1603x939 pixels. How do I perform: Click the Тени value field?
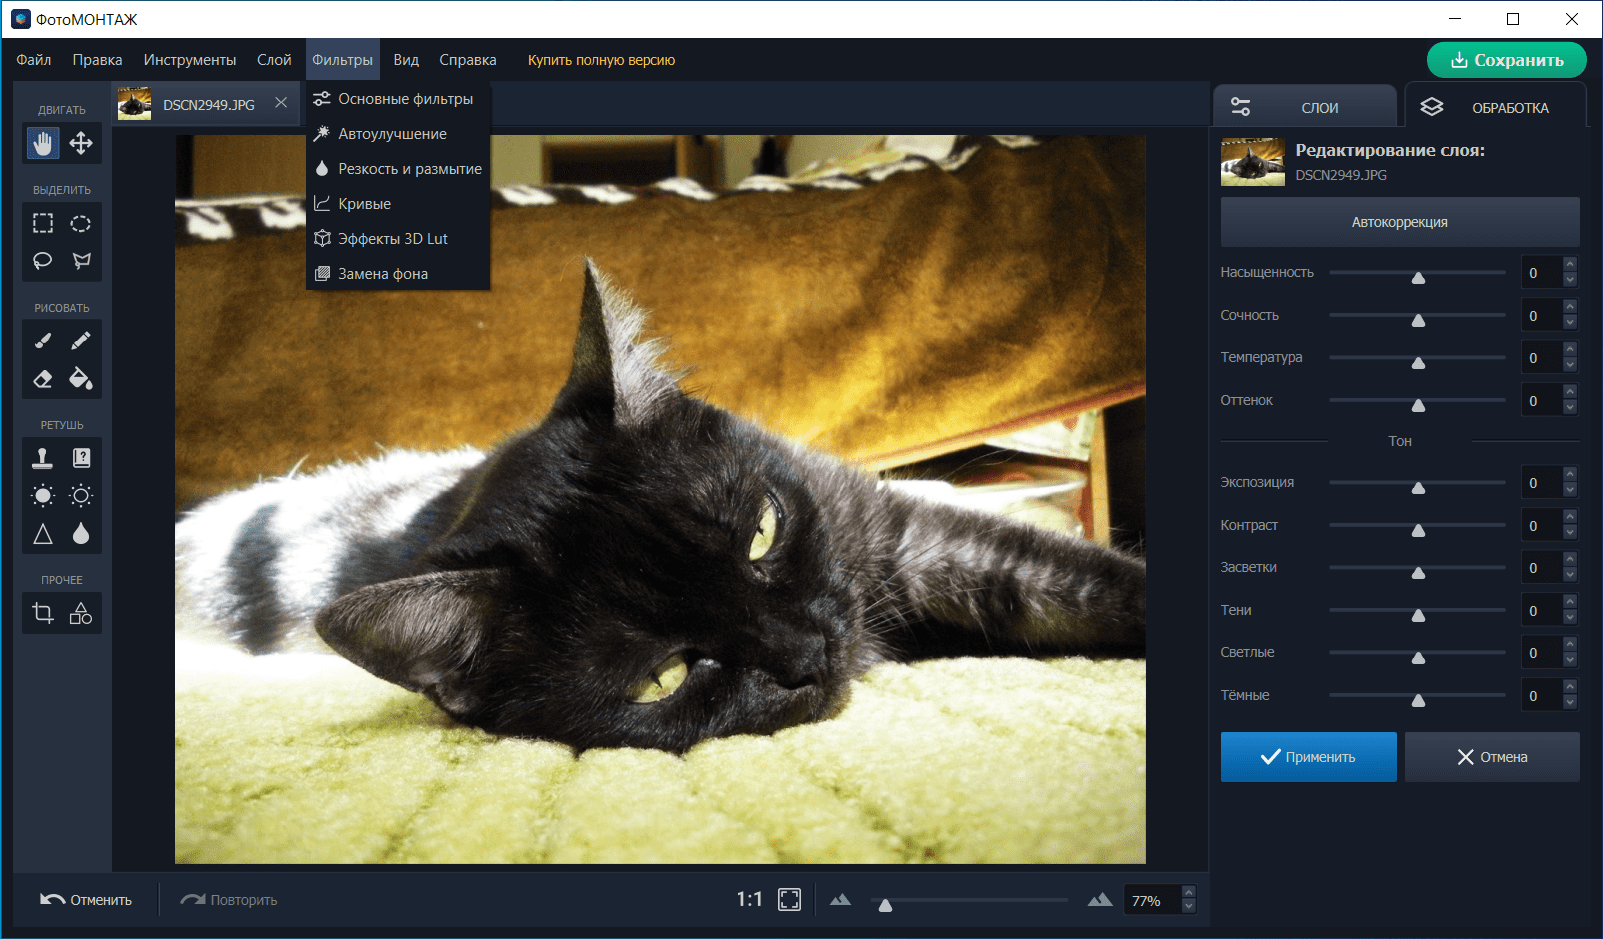1540,611
